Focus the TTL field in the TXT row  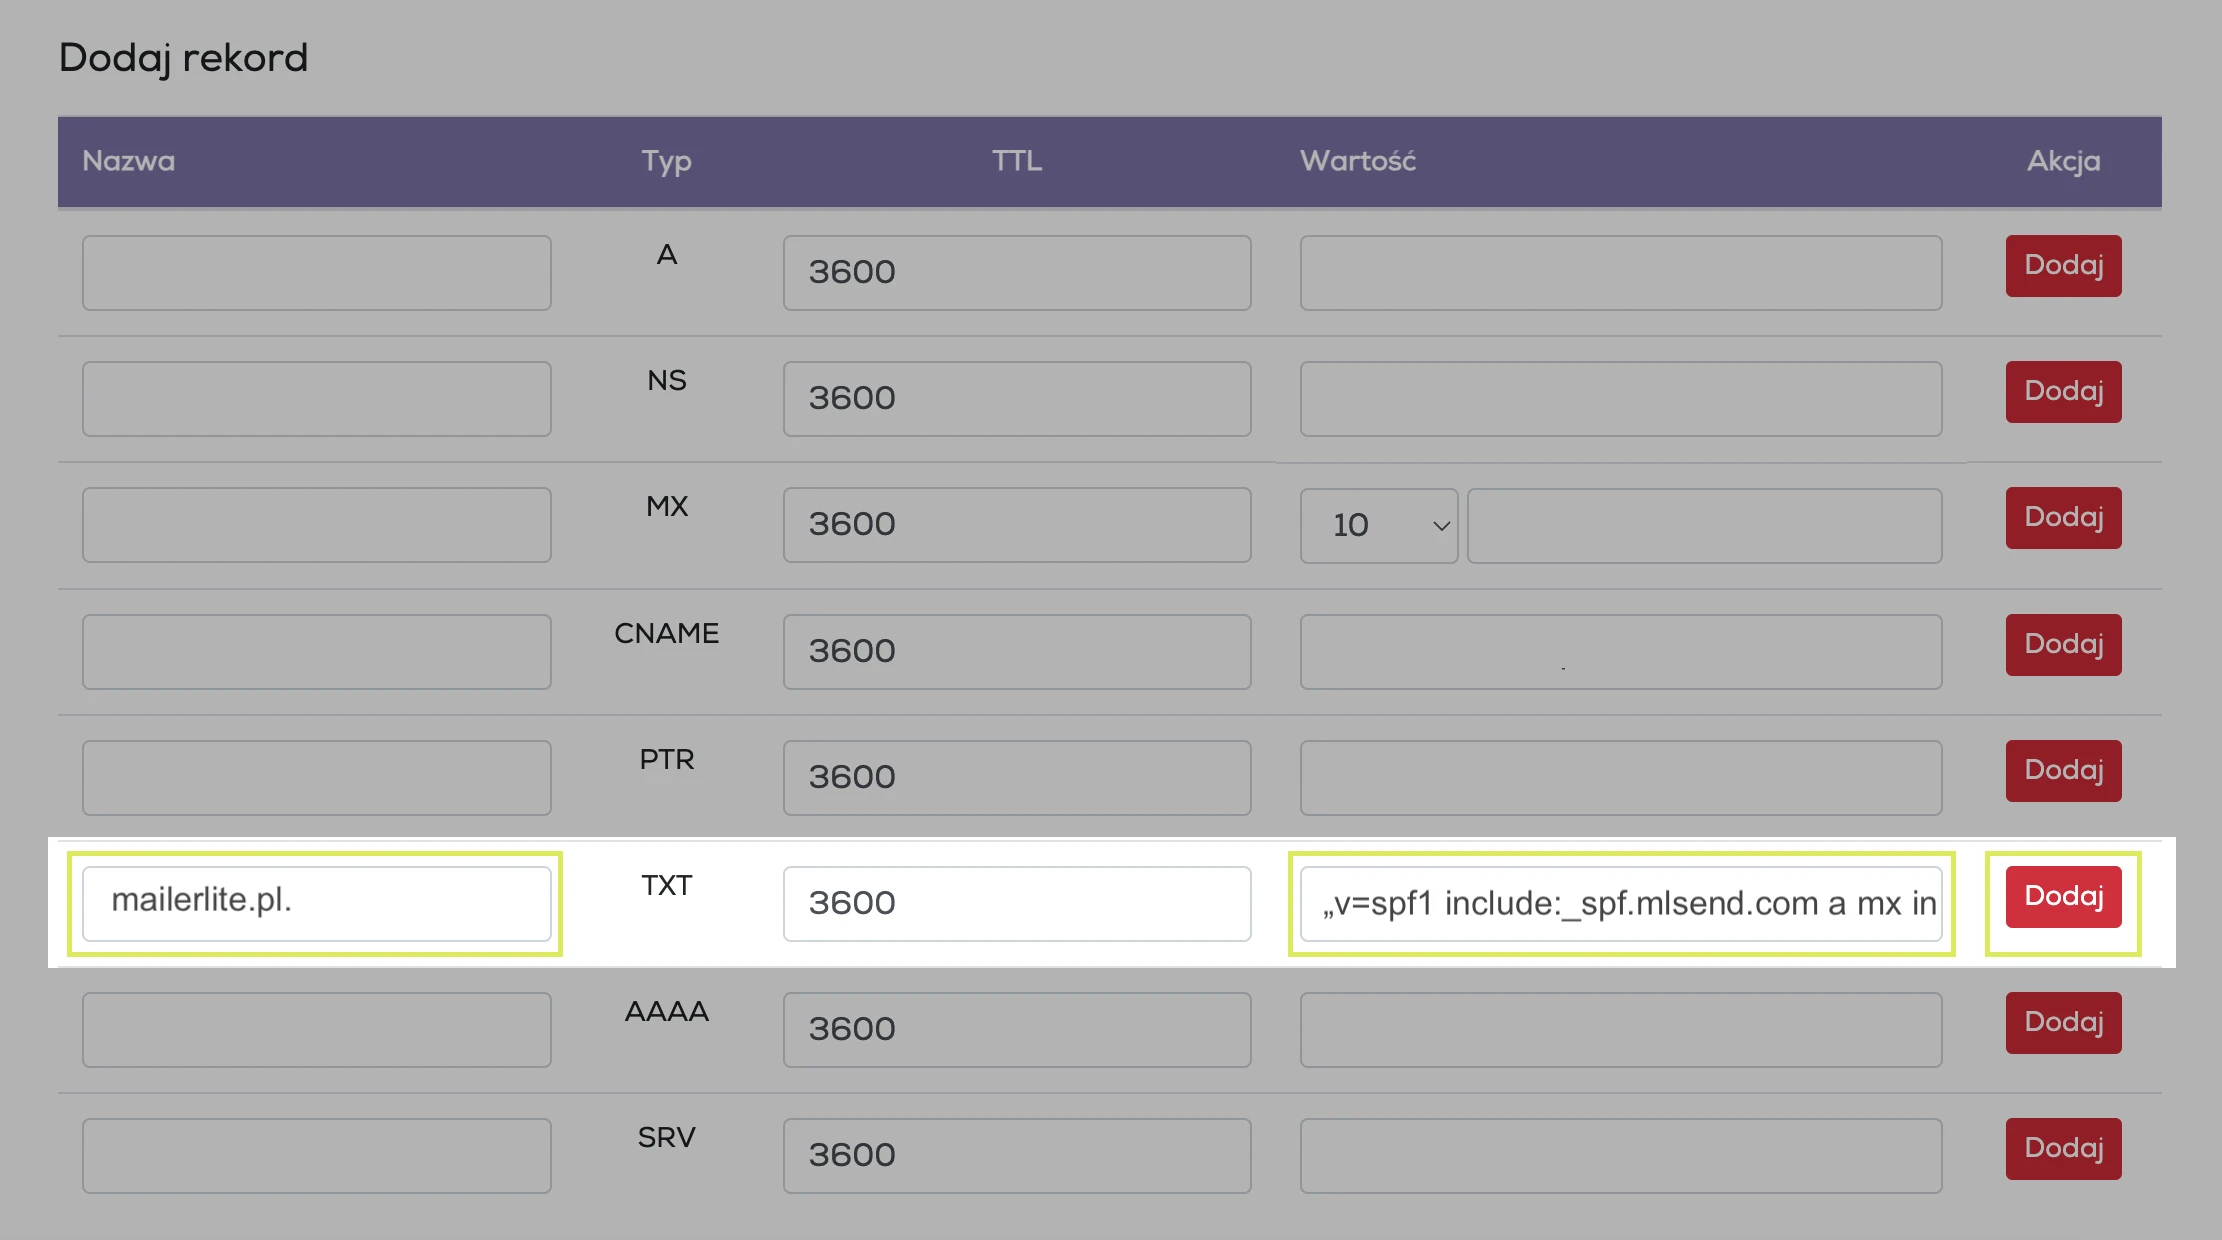click(1016, 904)
